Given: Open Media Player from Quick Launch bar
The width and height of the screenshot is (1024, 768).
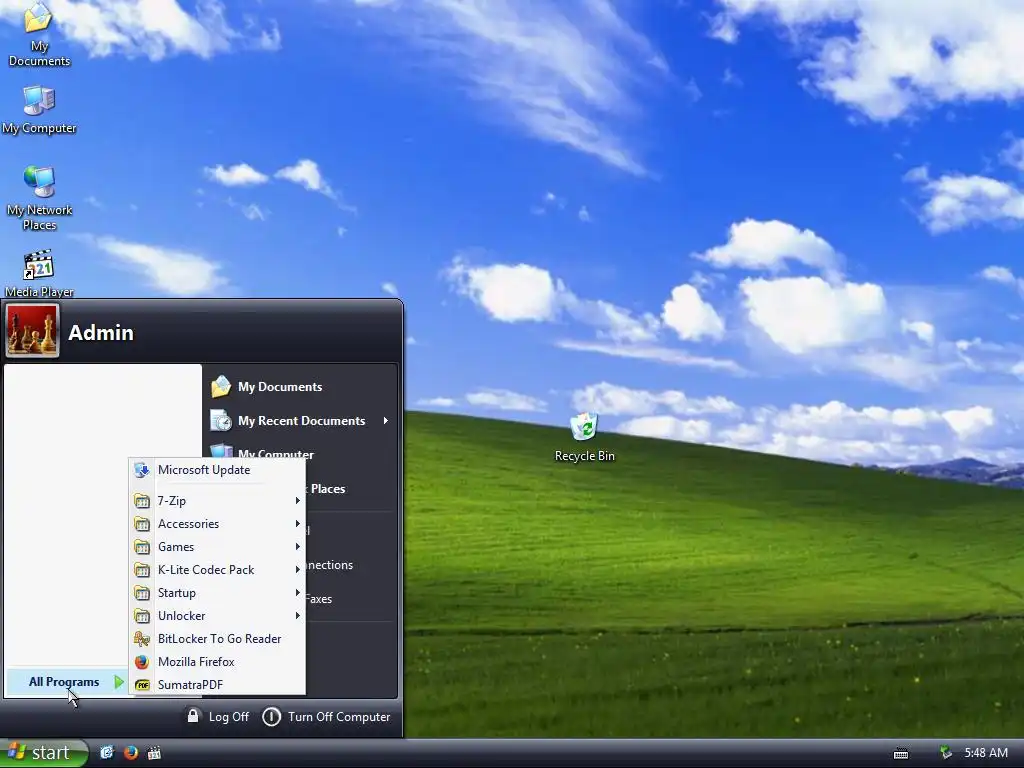Looking at the screenshot, I should (154, 753).
